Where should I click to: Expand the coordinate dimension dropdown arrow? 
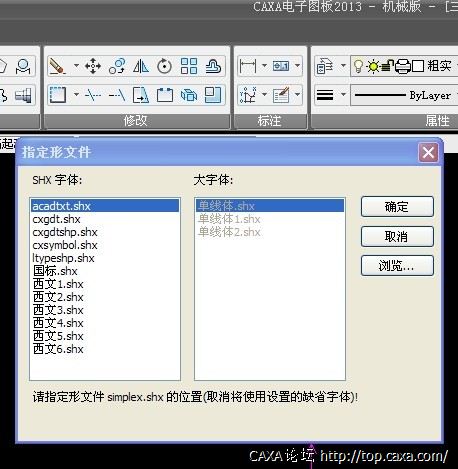click(264, 95)
